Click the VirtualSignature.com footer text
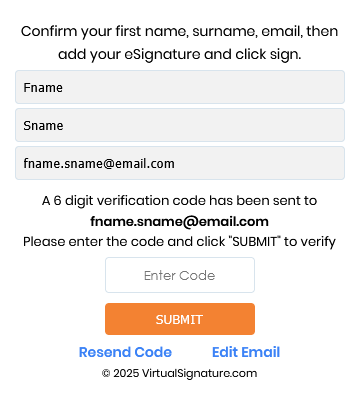This screenshot has width=360, height=396. tap(199, 373)
